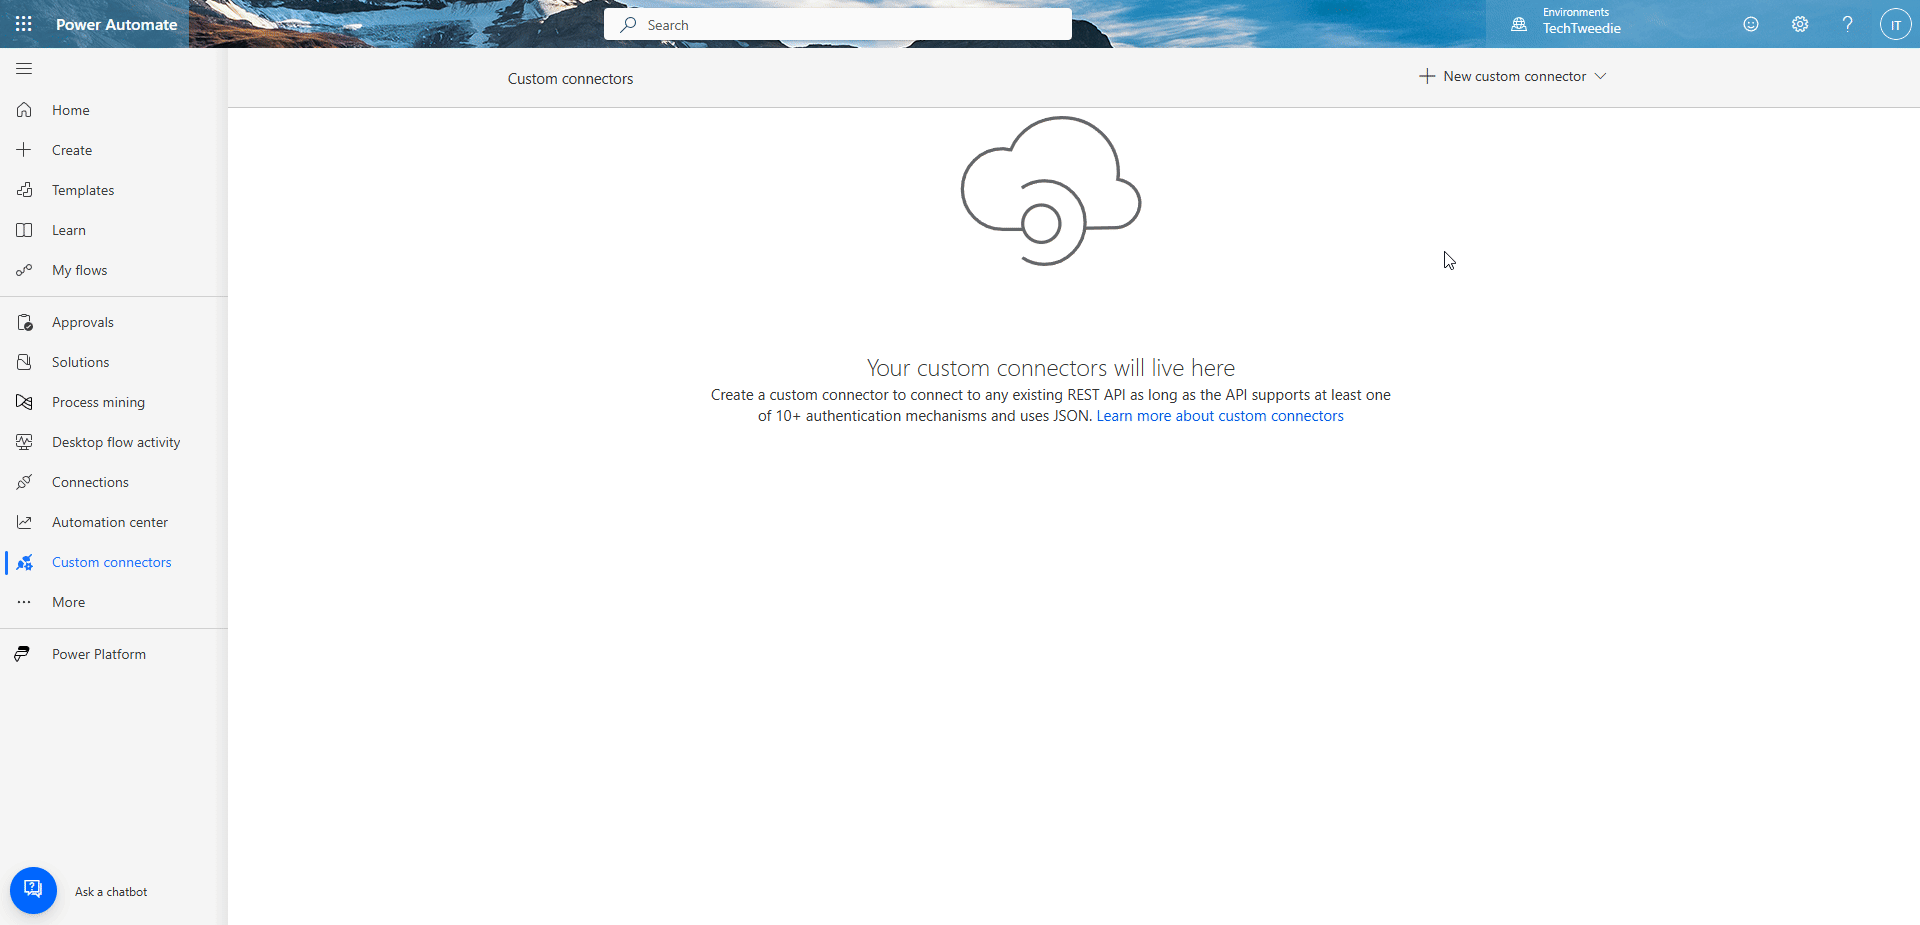Switch to My flows
The width and height of the screenshot is (1920, 925).
point(79,269)
